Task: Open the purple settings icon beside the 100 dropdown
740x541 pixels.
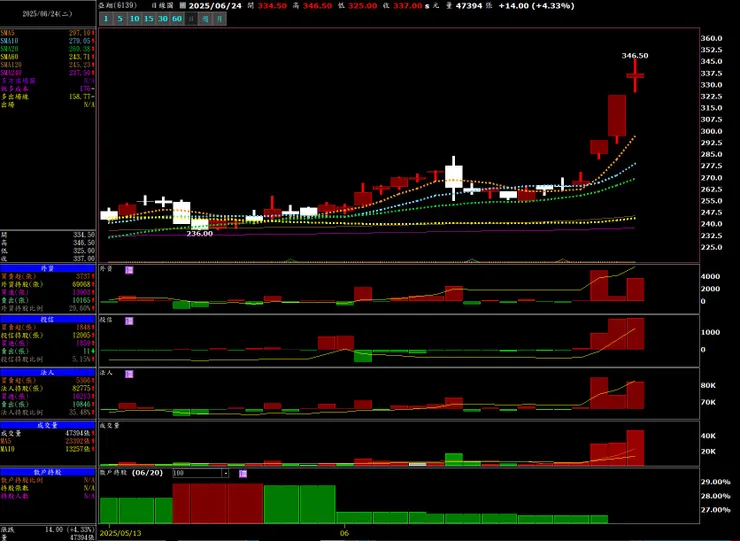Action: coord(243,473)
